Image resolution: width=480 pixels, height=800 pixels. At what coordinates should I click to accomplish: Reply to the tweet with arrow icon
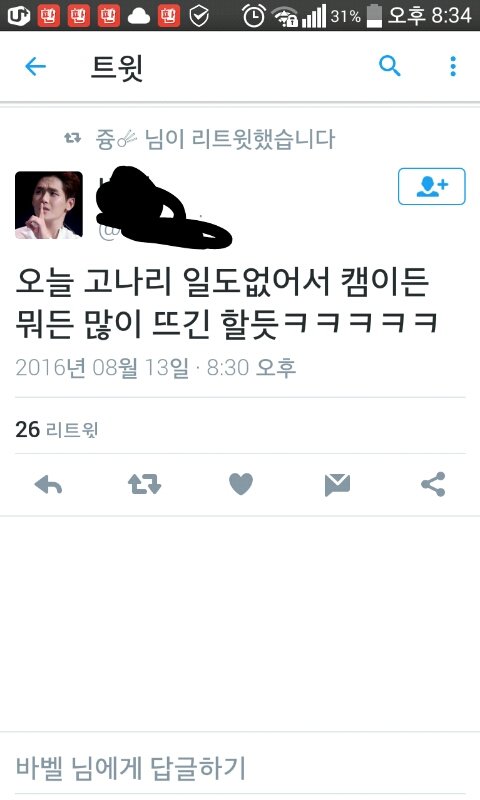(x=48, y=484)
